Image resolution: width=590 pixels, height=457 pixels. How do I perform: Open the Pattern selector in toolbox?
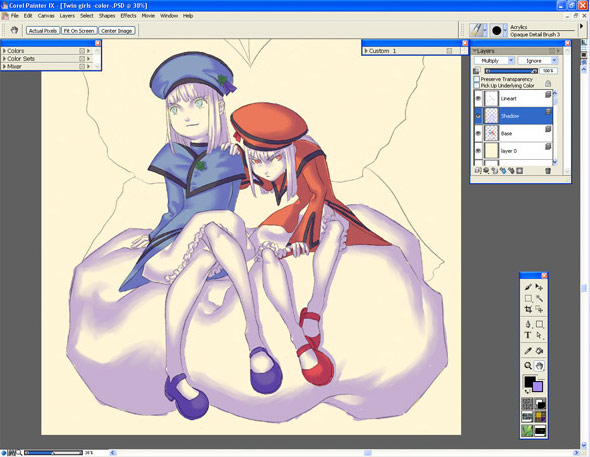[527, 417]
